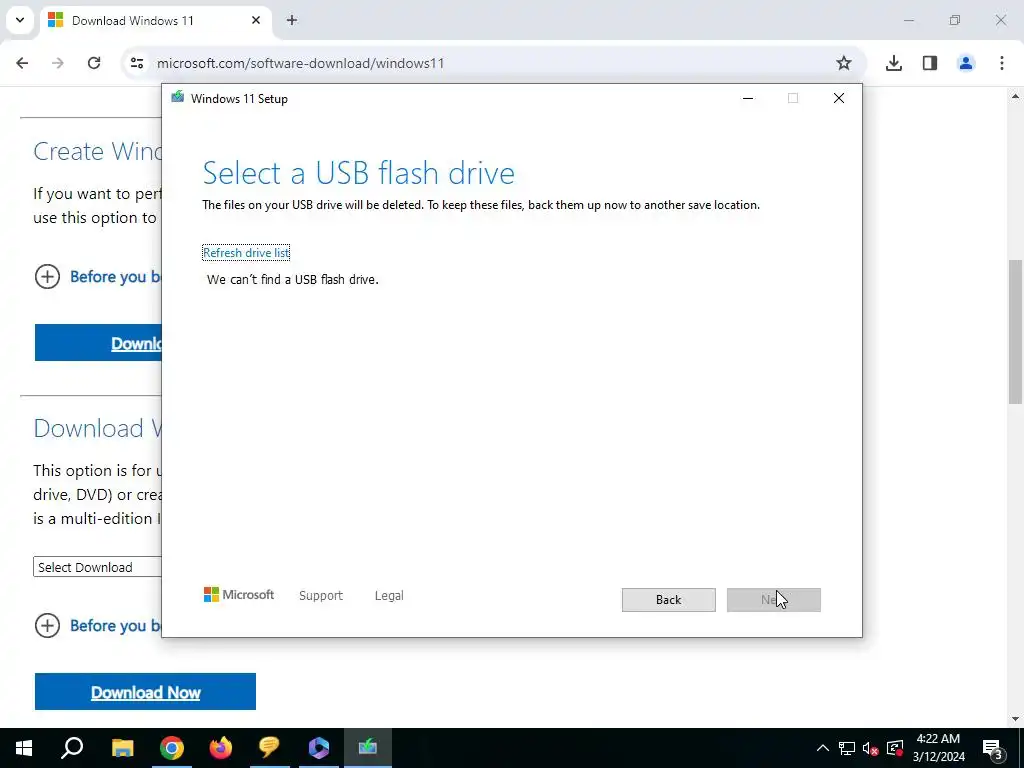This screenshot has width=1024, height=768.
Task: Click the muted volume tray icon
Action: 871,748
